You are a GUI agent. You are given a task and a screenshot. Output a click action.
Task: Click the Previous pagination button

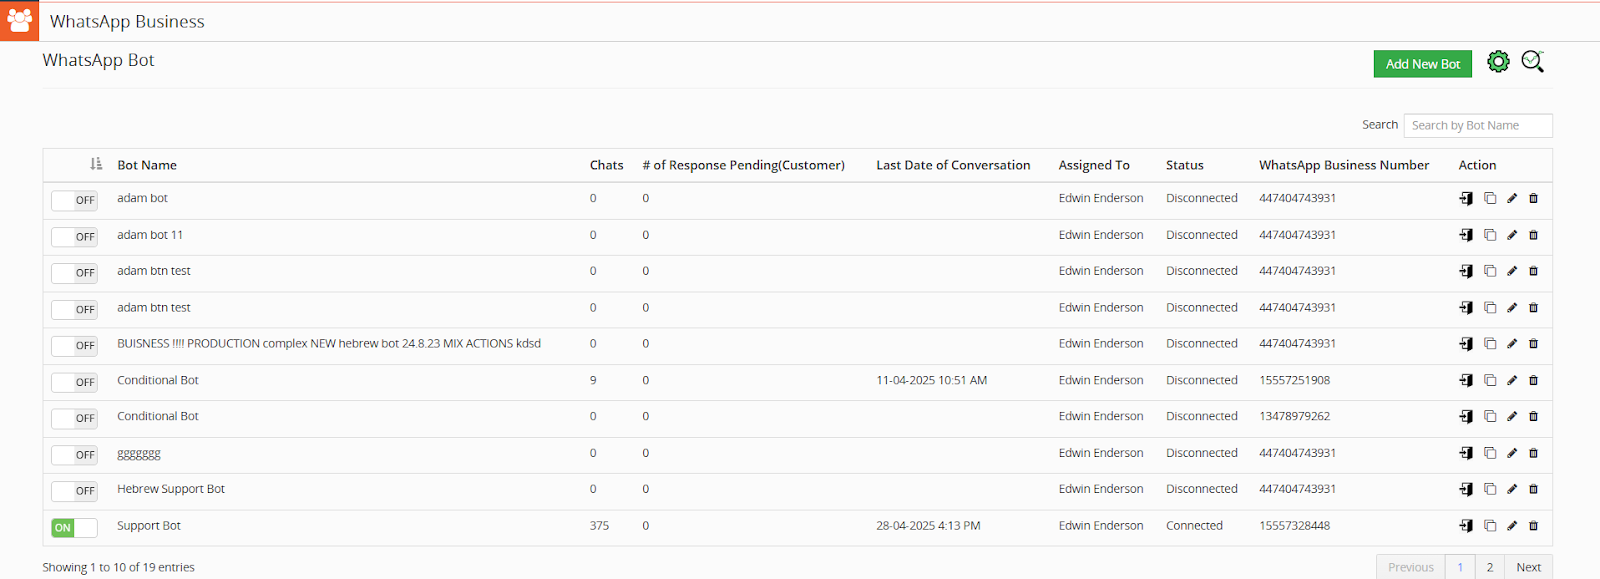pos(1411,567)
